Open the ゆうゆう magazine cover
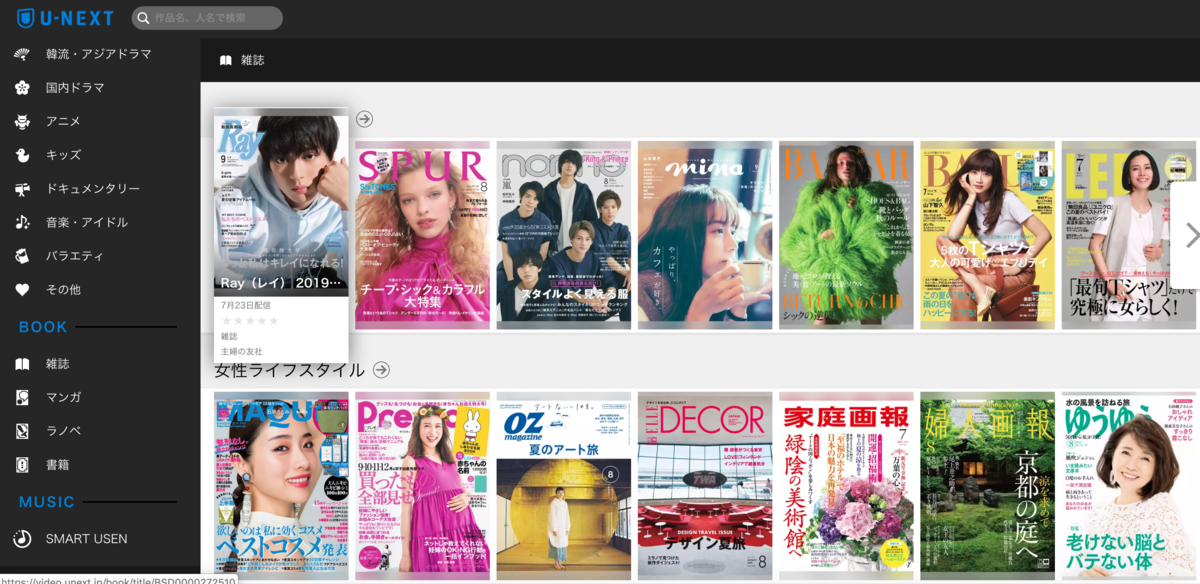 coord(1128,486)
